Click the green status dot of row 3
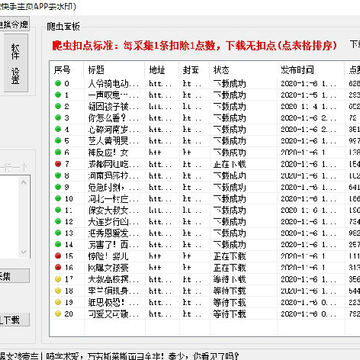This screenshot has height=360, width=360. coord(58,118)
